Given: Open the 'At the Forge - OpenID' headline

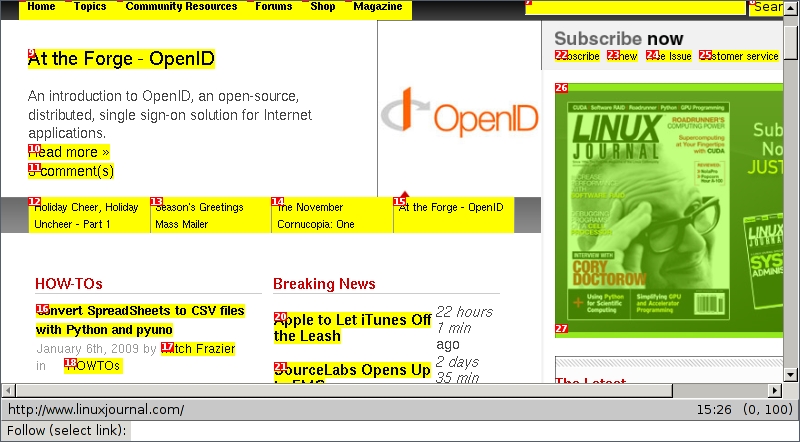Looking at the screenshot, I should coord(121,59).
